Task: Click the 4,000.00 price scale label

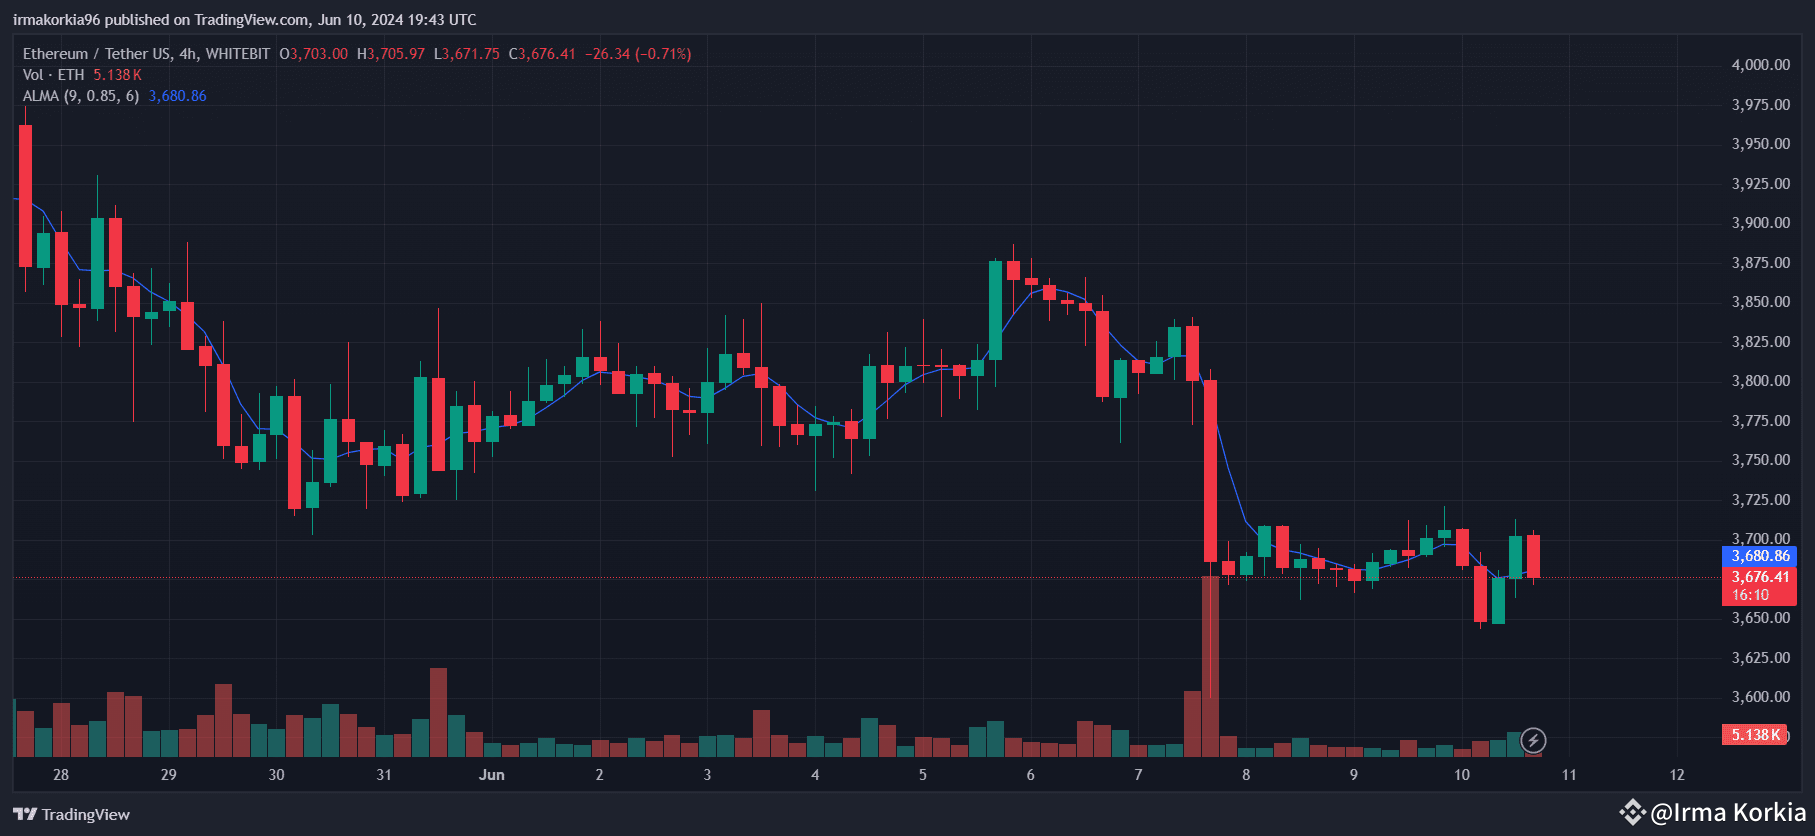Action: (x=1760, y=65)
